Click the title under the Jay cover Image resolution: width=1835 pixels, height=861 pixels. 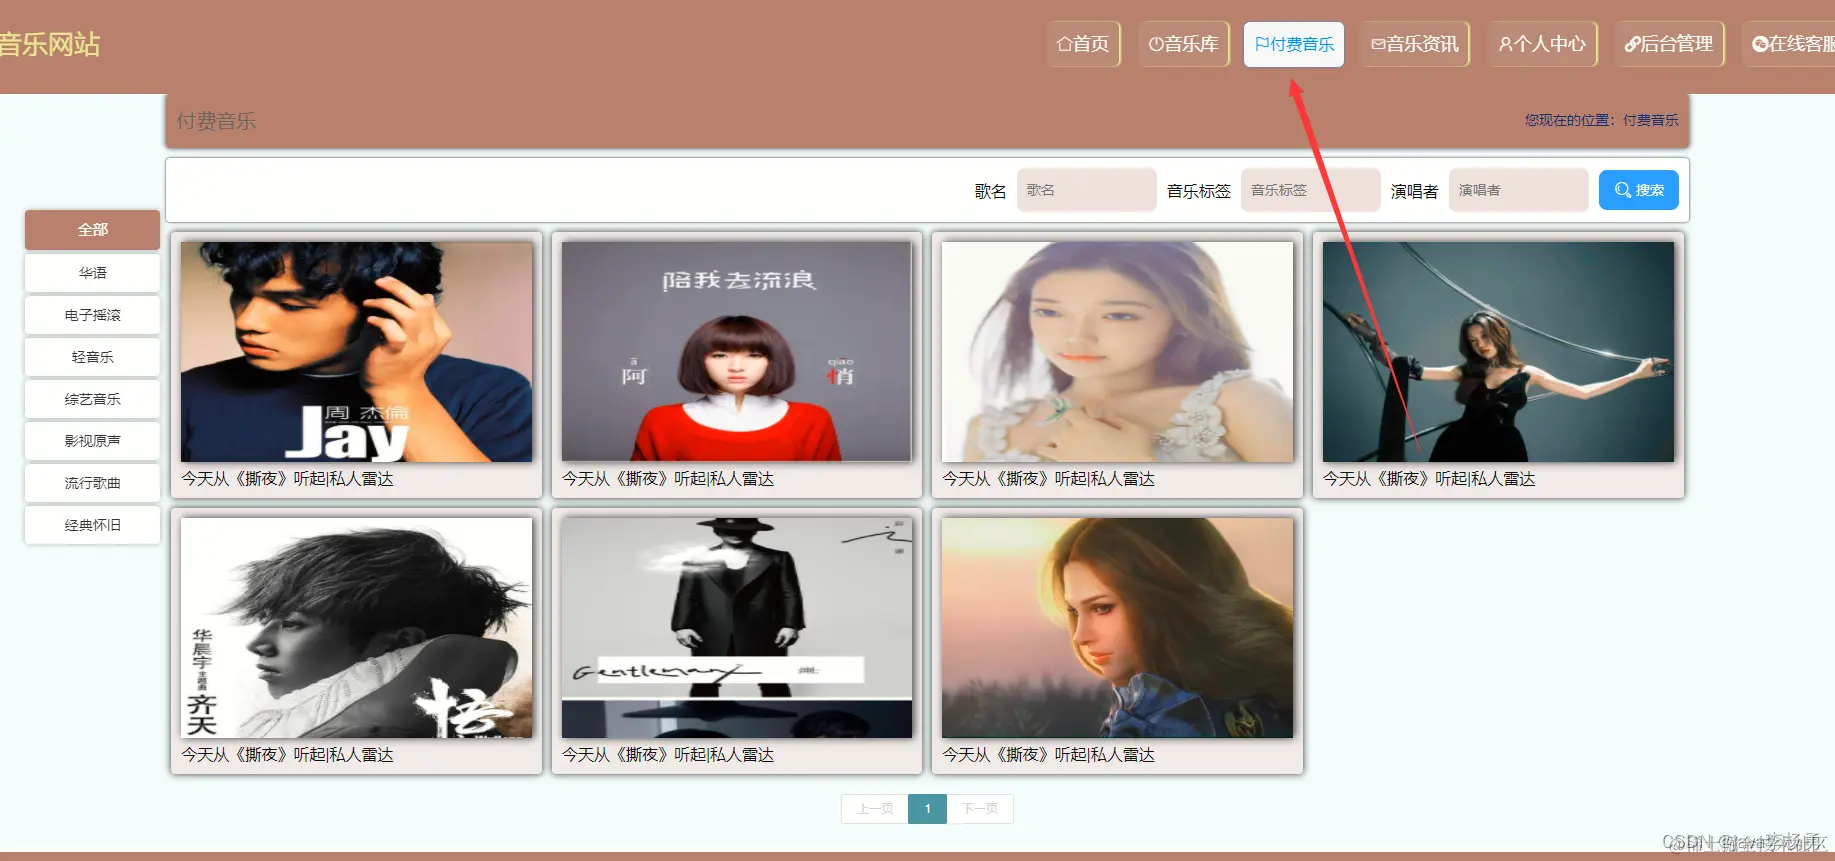tap(287, 479)
